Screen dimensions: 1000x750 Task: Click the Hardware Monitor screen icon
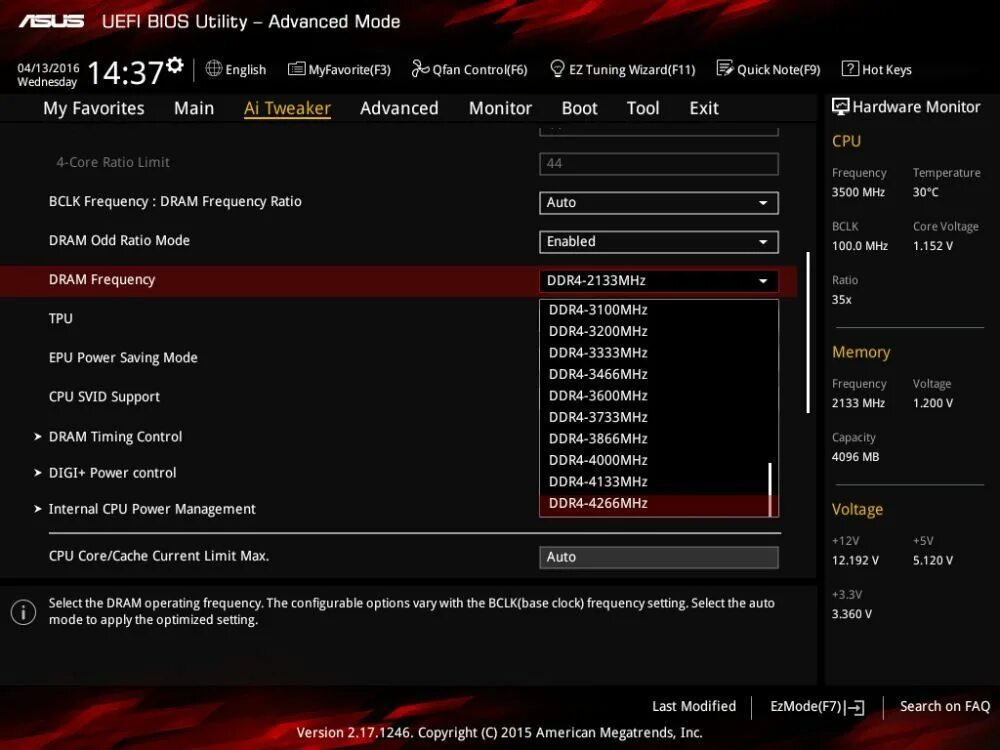[x=841, y=107]
